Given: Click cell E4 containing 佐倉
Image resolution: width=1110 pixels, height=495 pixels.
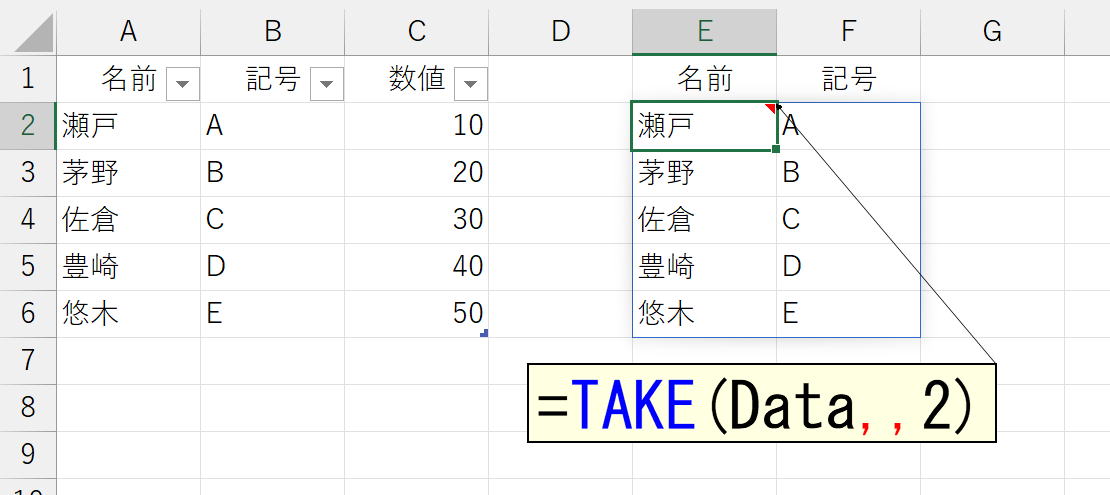Looking at the screenshot, I should click(704, 220).
